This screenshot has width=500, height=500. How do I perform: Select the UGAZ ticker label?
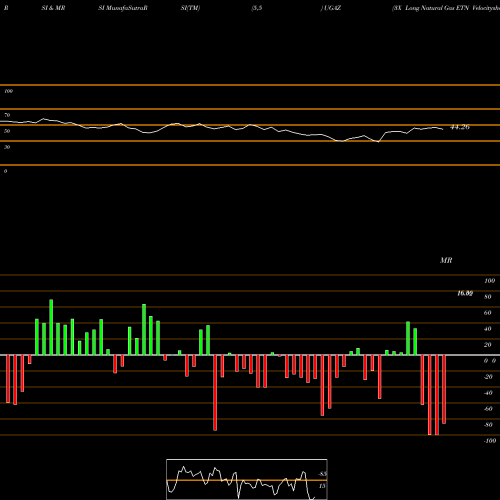coord(332,8)
